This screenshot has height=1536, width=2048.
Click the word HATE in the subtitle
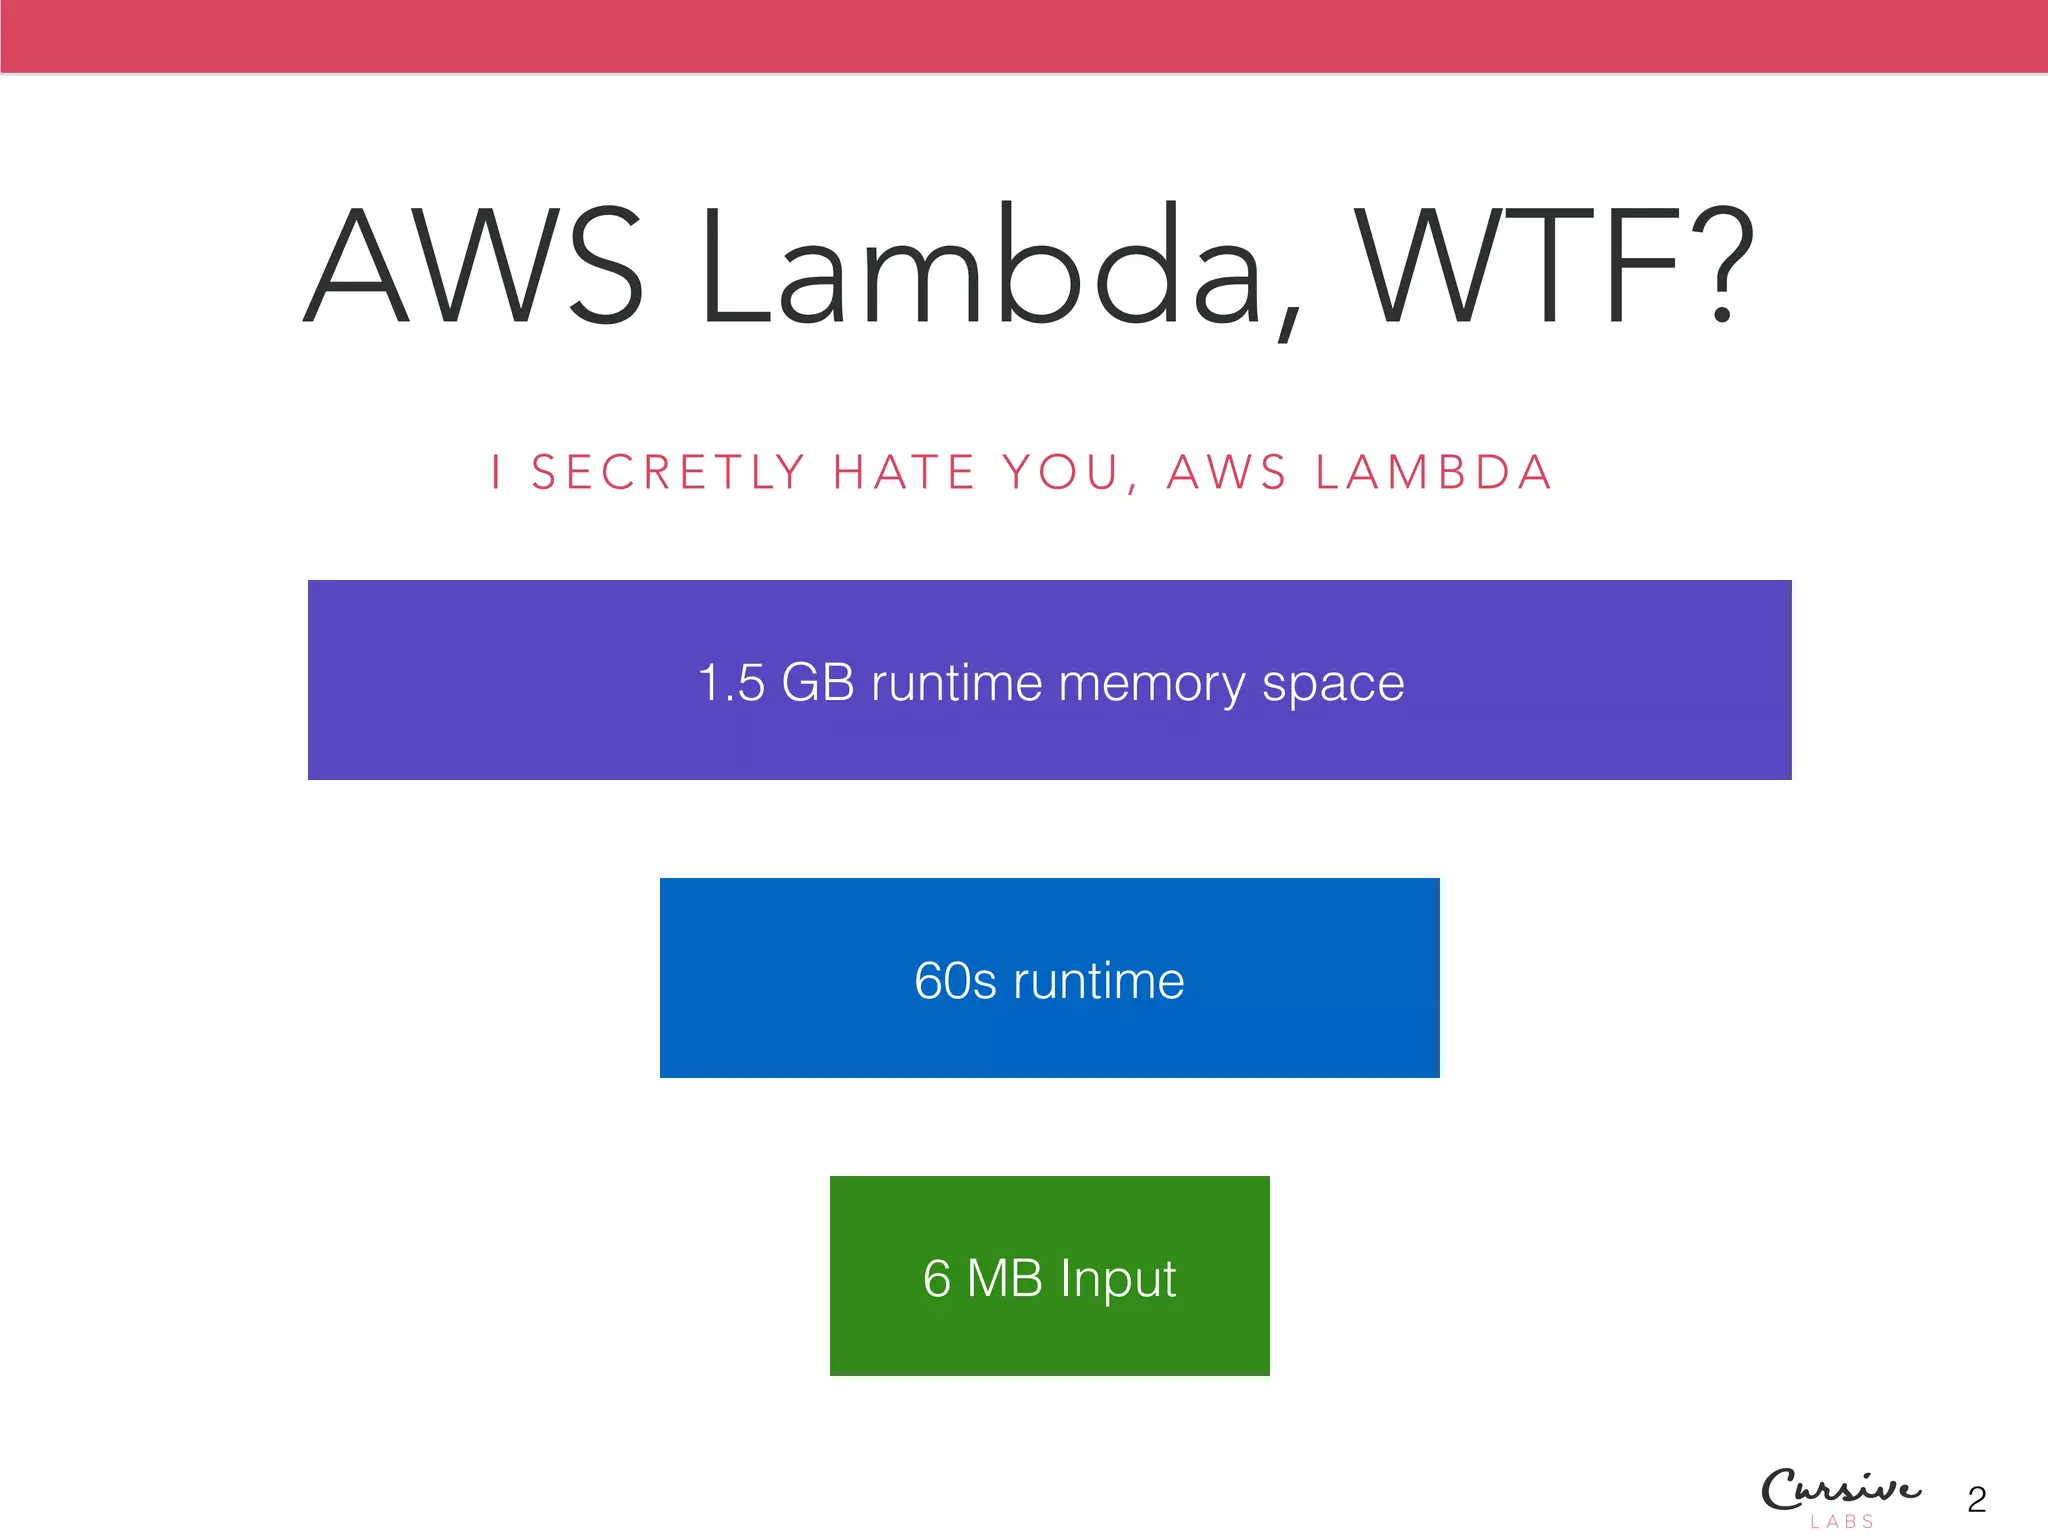click(904, 472)
